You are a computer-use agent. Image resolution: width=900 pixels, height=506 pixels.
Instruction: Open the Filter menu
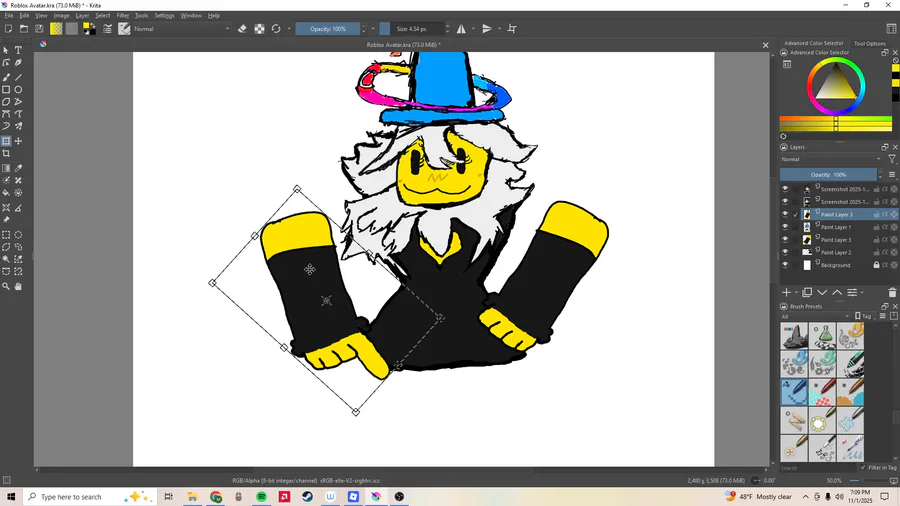(122, 15)
